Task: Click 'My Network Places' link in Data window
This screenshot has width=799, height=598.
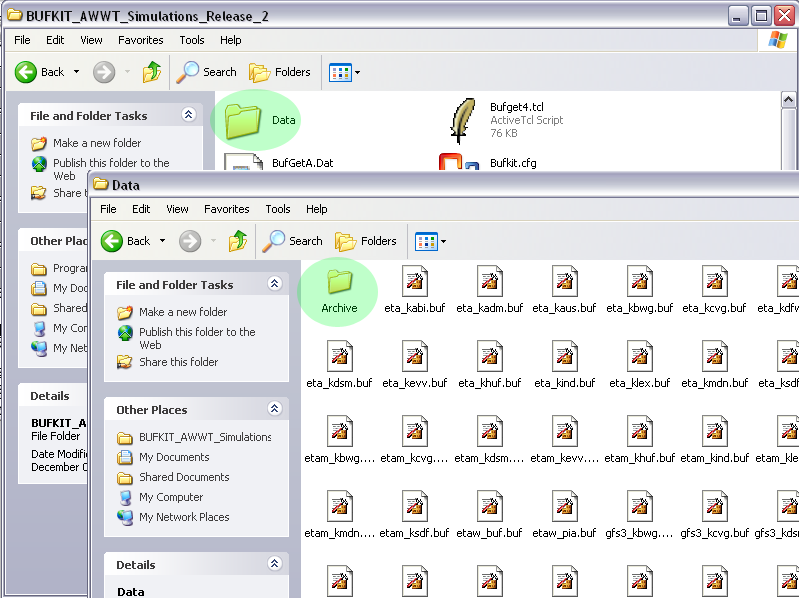Action: 184,517
